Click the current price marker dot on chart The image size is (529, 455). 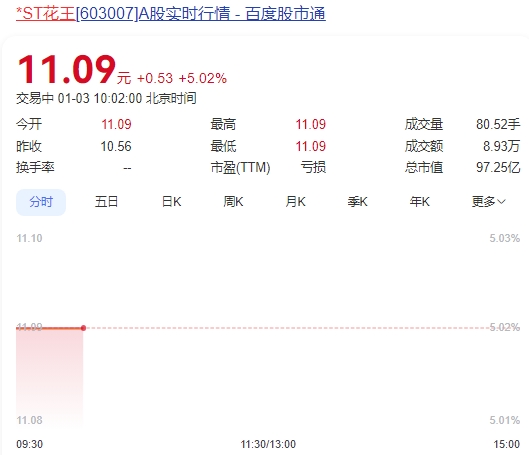coord(83,328)
